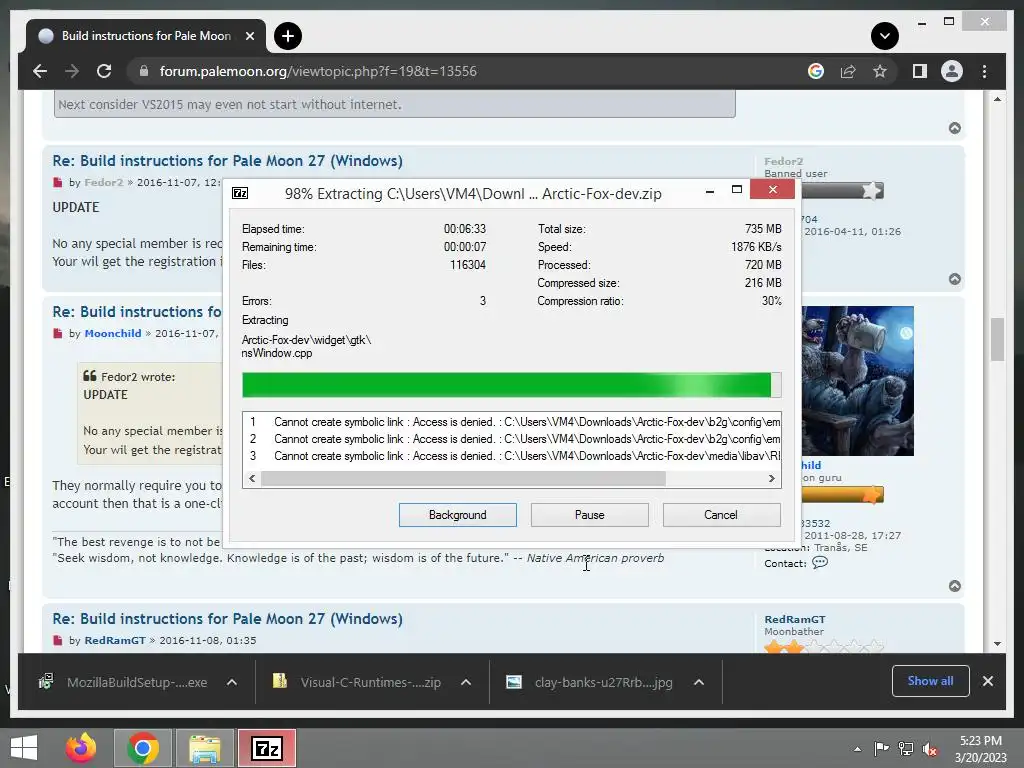The image size is (1024, 768).
Task: Switch to 7-Zip in the taskbar
Action: 267,748
